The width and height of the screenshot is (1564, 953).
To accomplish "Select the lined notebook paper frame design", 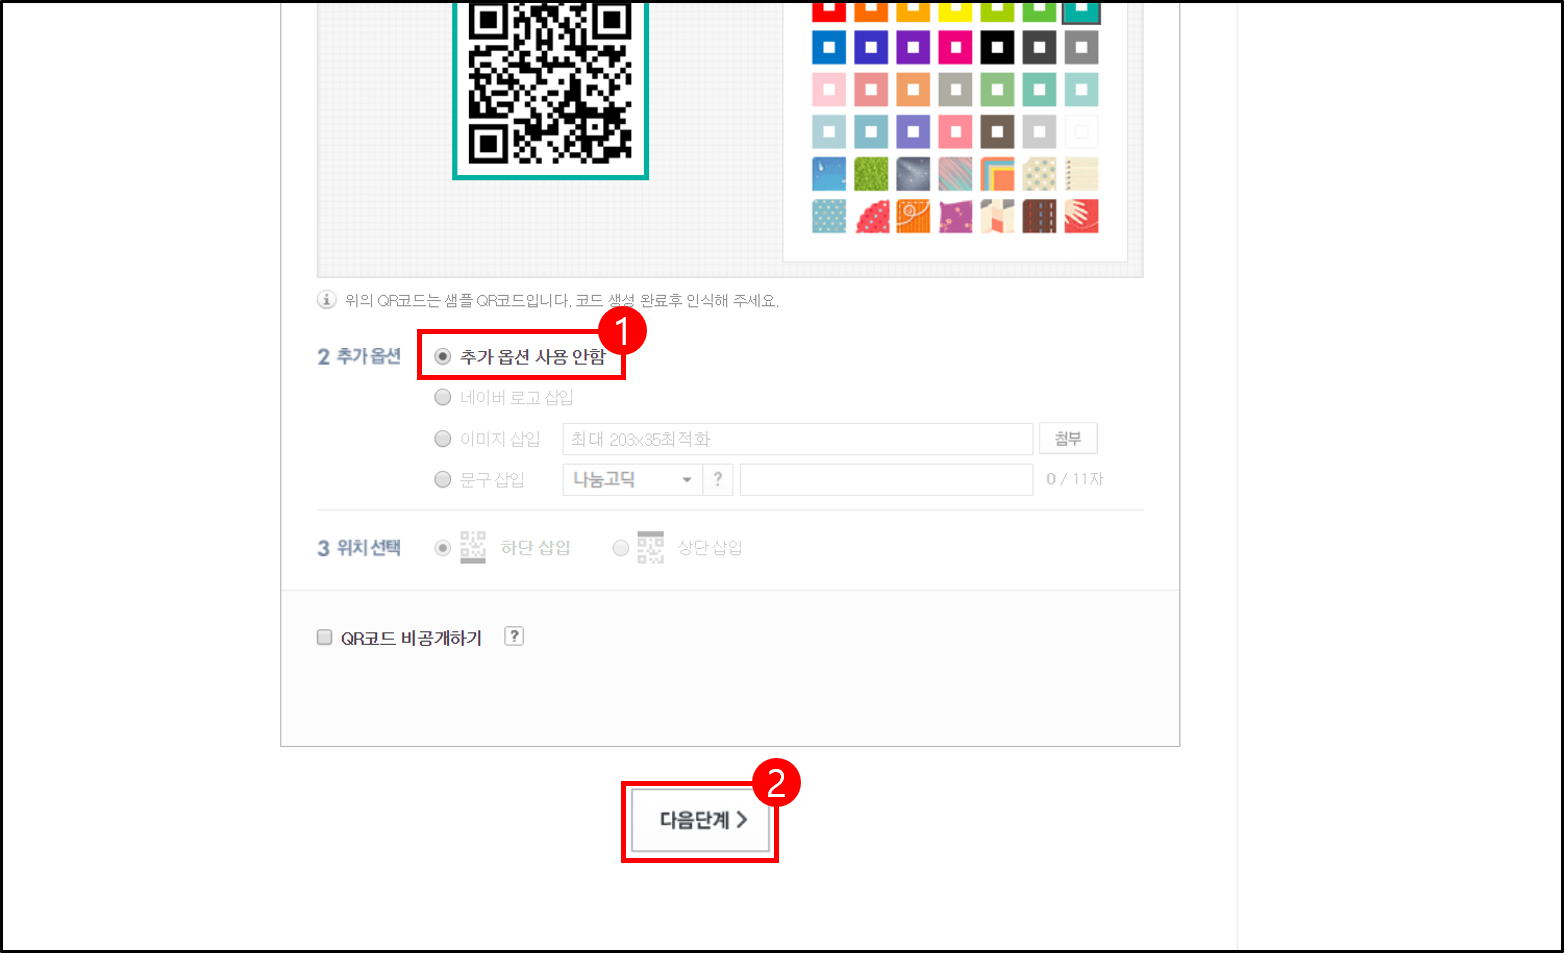I will click(1081, 174).
